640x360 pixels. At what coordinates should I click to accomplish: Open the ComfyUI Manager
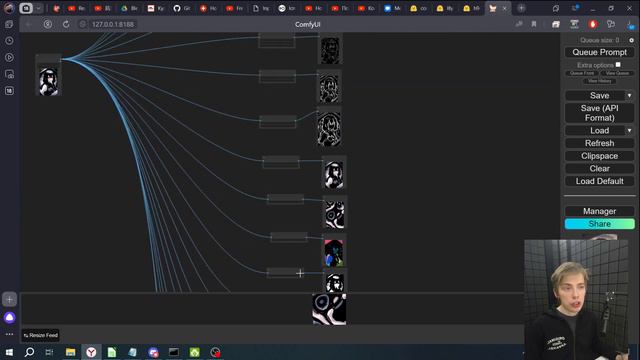tap(599, 211)
